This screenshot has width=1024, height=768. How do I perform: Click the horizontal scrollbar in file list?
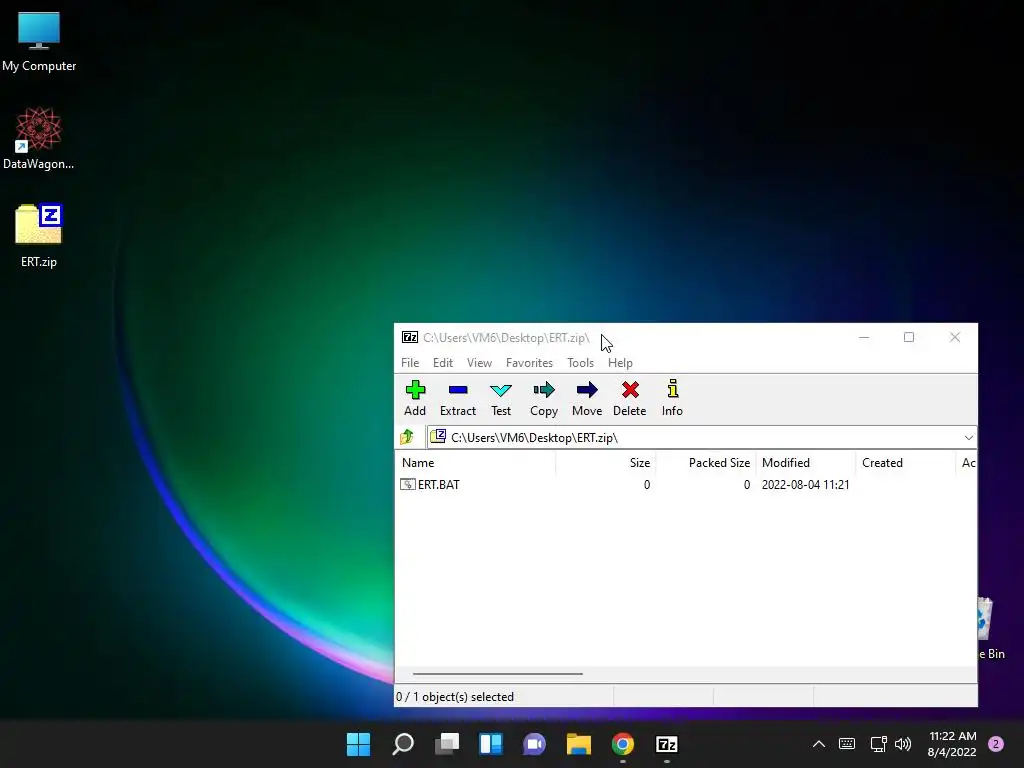pos(498,673)
